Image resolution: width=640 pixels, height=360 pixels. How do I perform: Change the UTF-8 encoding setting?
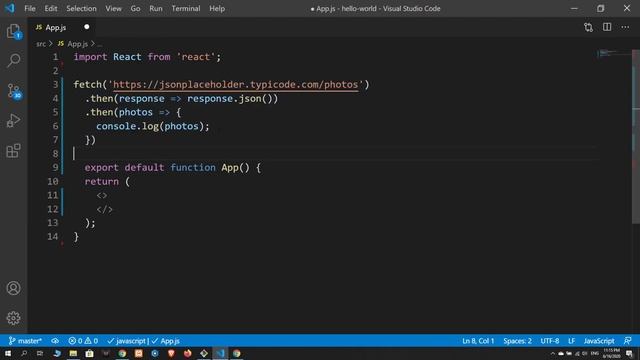point(550,341)
